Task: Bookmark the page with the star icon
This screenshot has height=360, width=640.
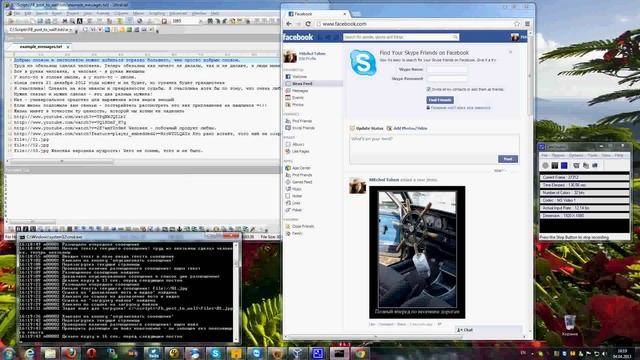Action: point(517,24)
